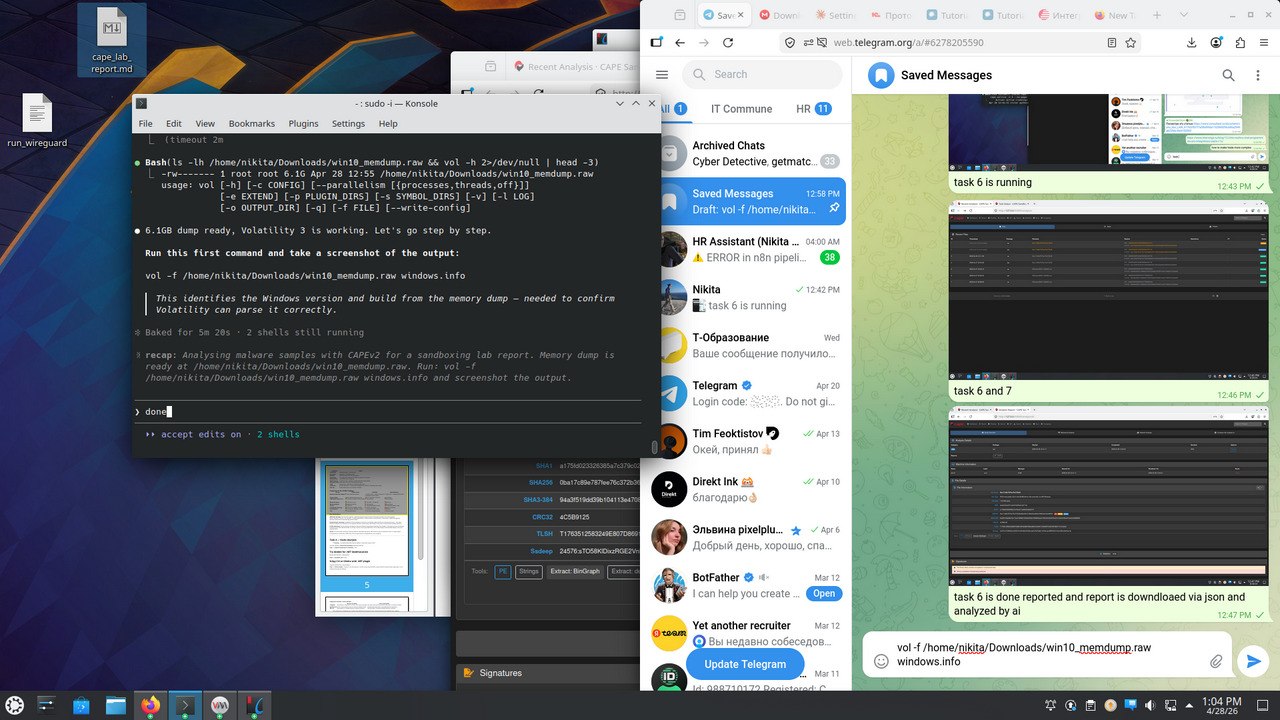Bookmark this page with the star icon

tap(1131, 43)
